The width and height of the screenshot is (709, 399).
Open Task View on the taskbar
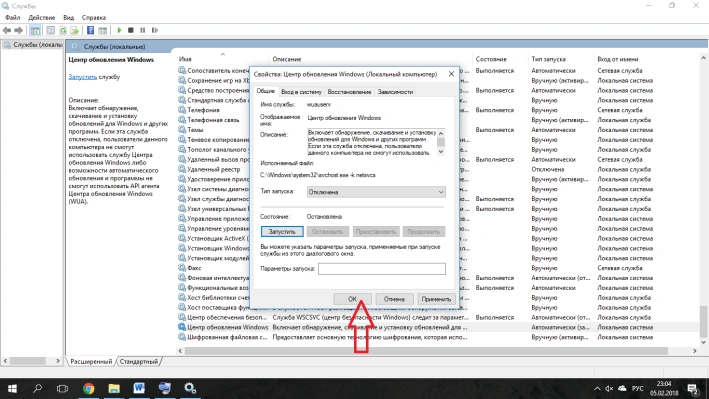62,388
